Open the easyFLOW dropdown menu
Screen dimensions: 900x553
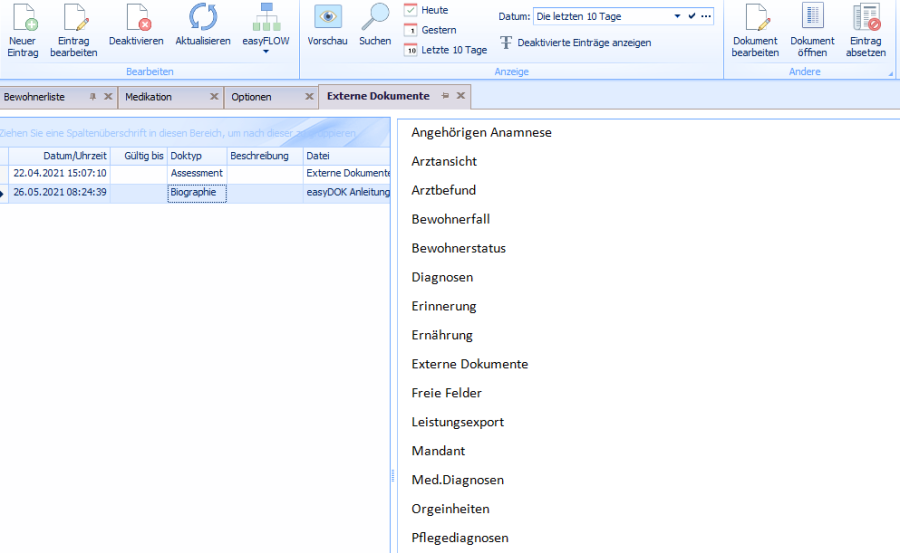point(266,51)
